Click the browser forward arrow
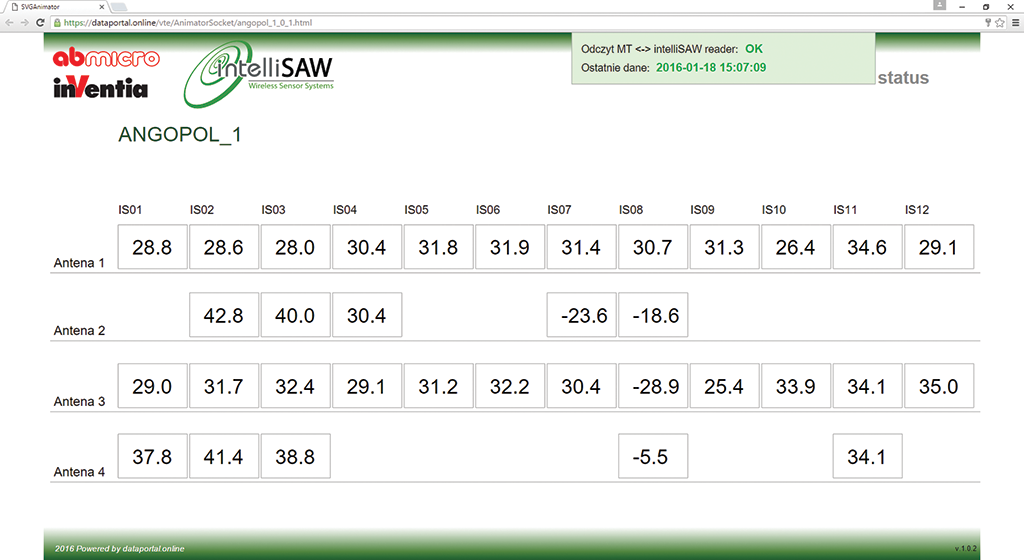 (25, 21)
